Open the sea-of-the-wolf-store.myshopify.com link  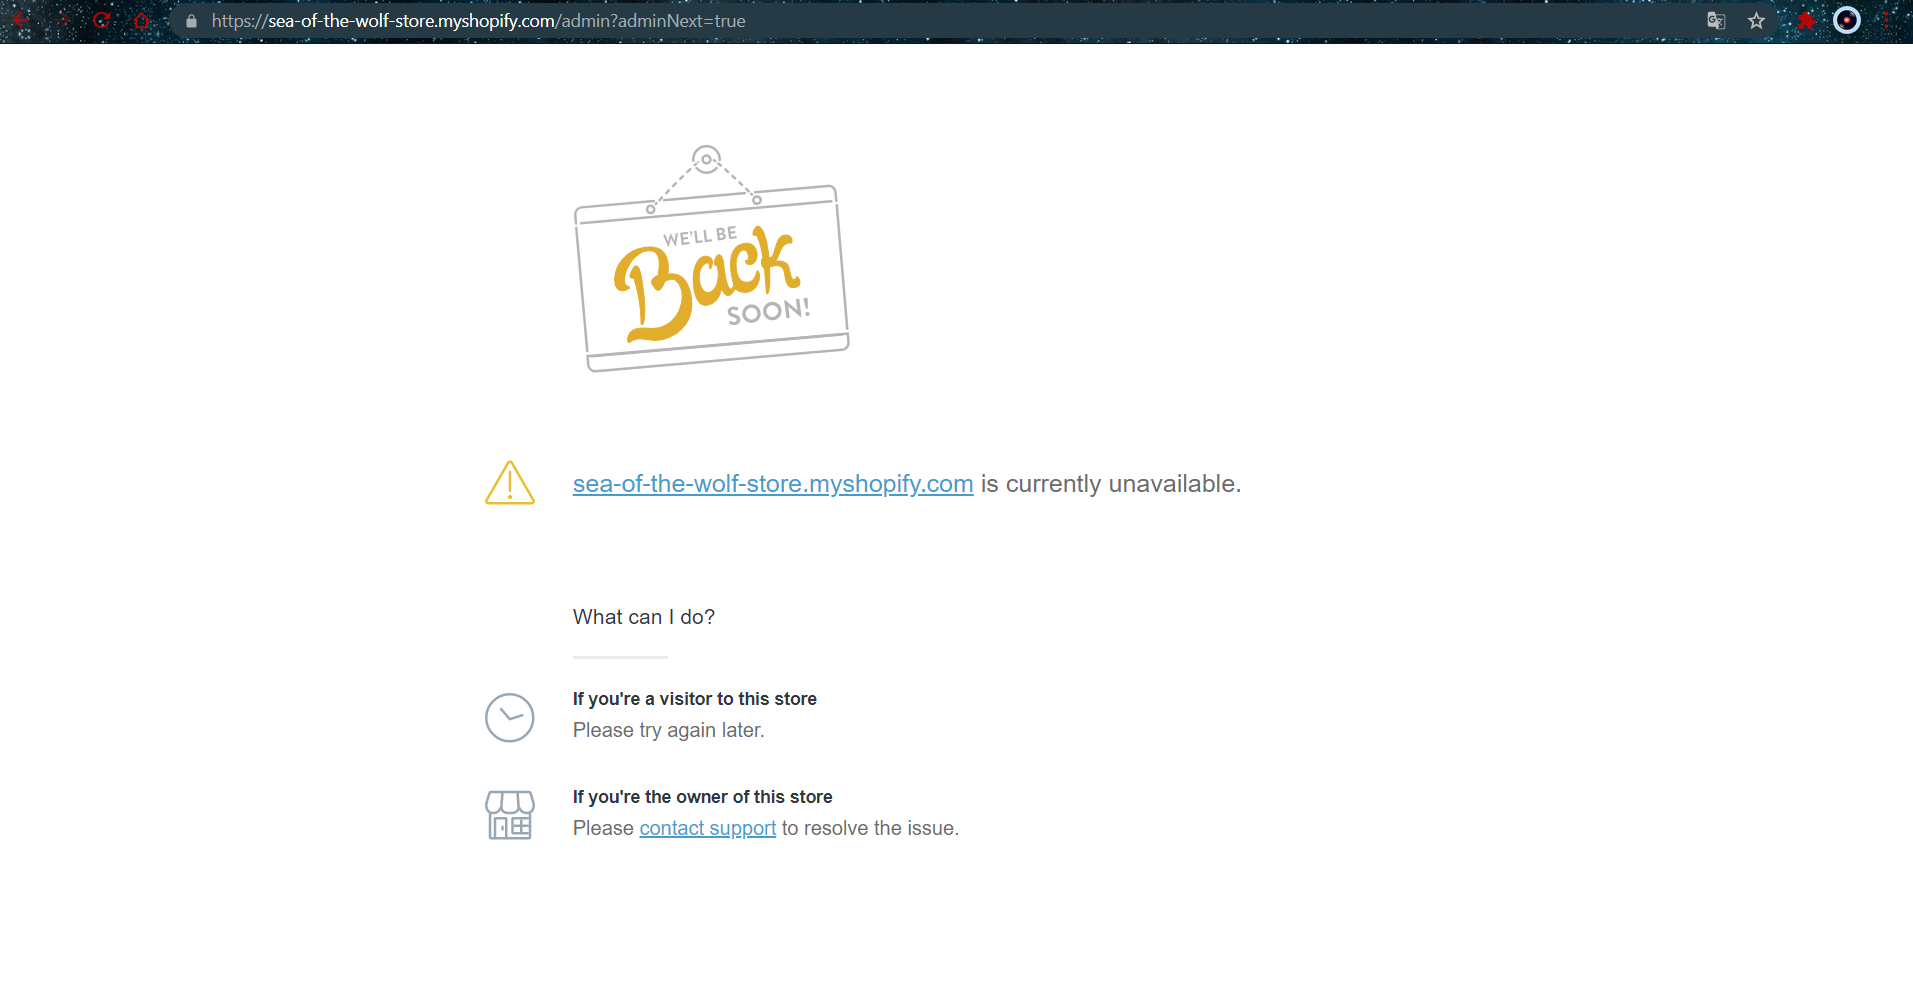(773, 484)
